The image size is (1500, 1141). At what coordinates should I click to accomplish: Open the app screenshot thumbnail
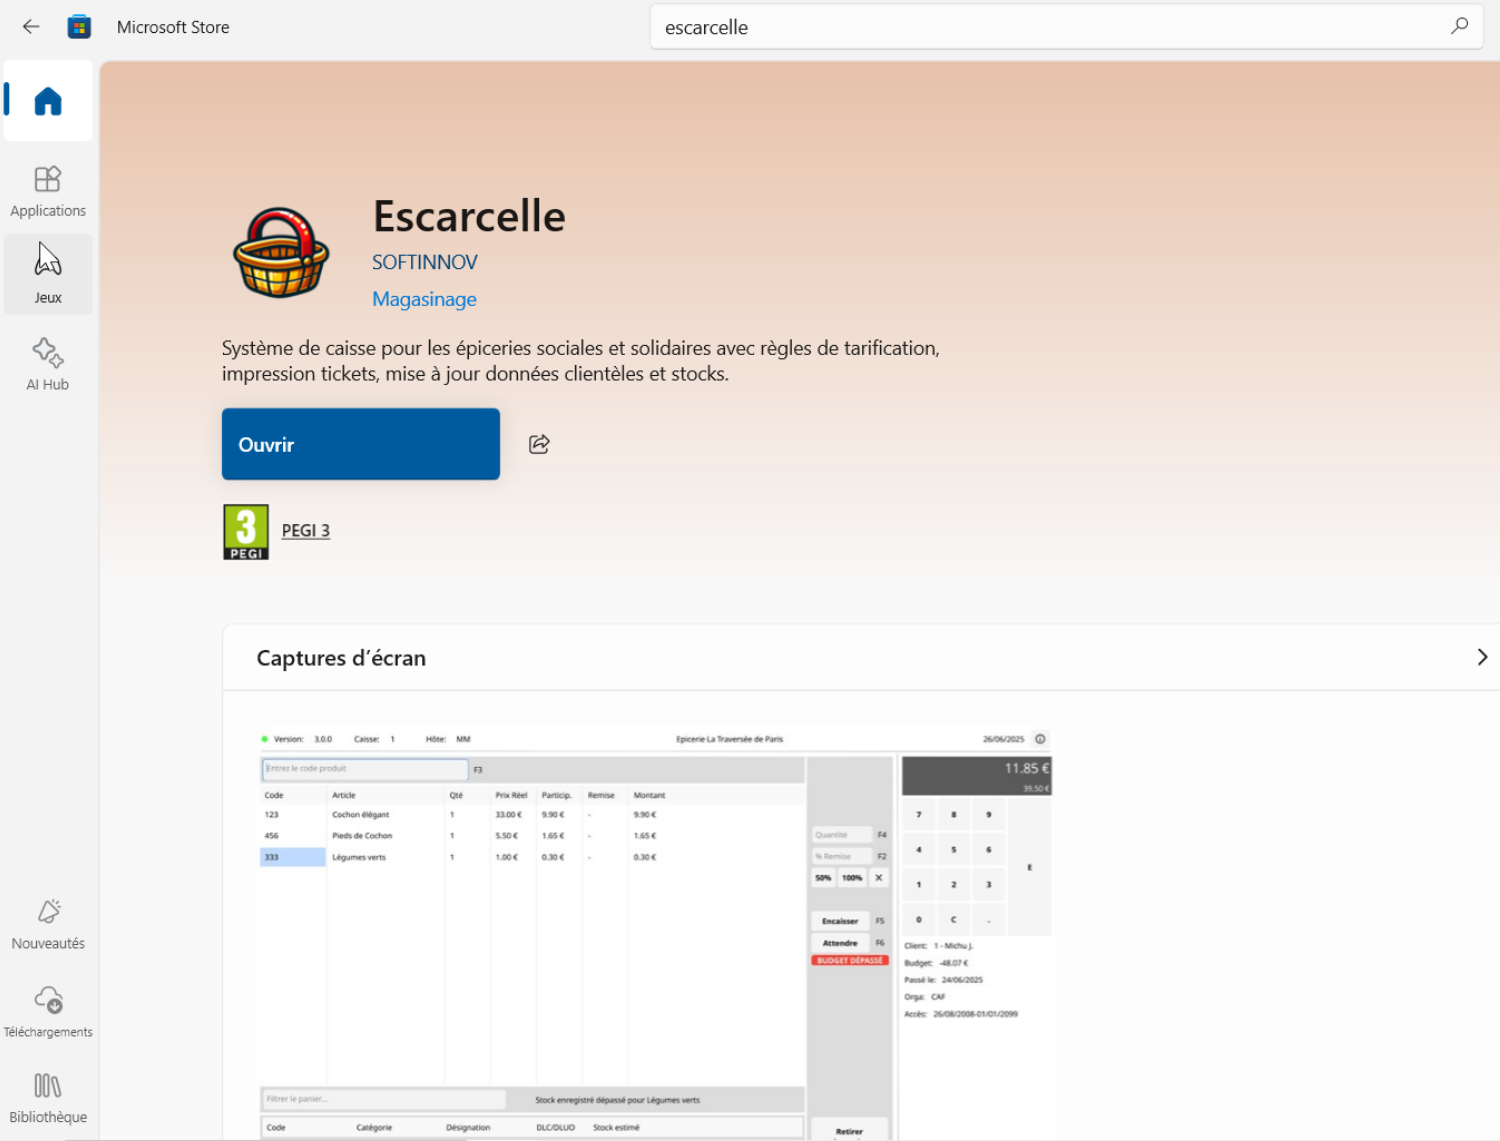point(655,930)
